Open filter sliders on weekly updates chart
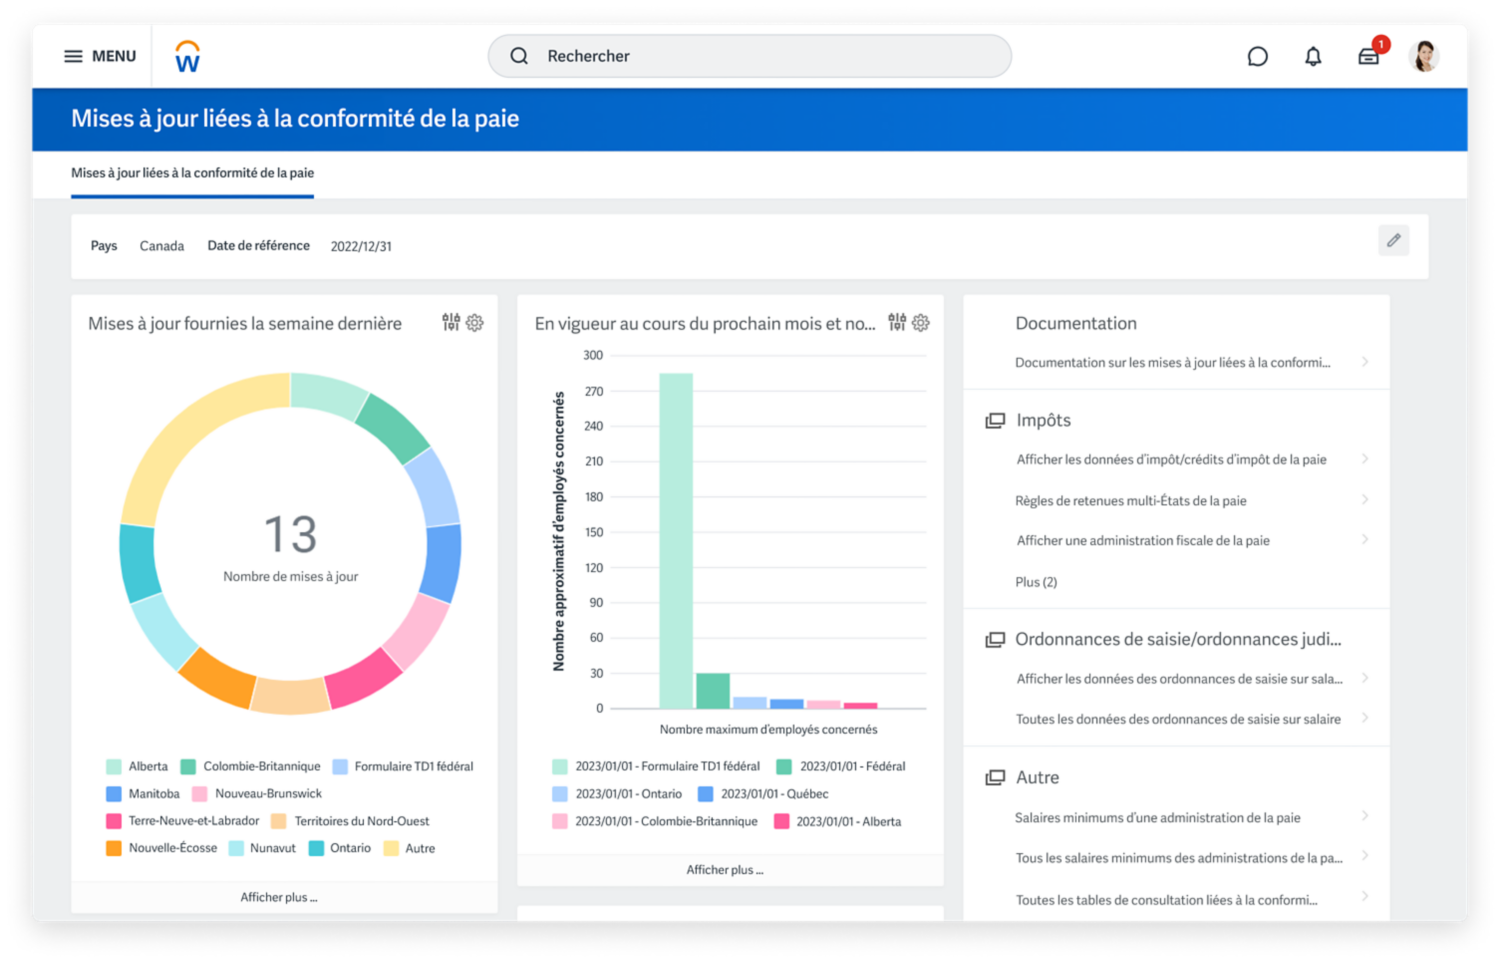This screenshot has width=1500, height=962. 451,322
